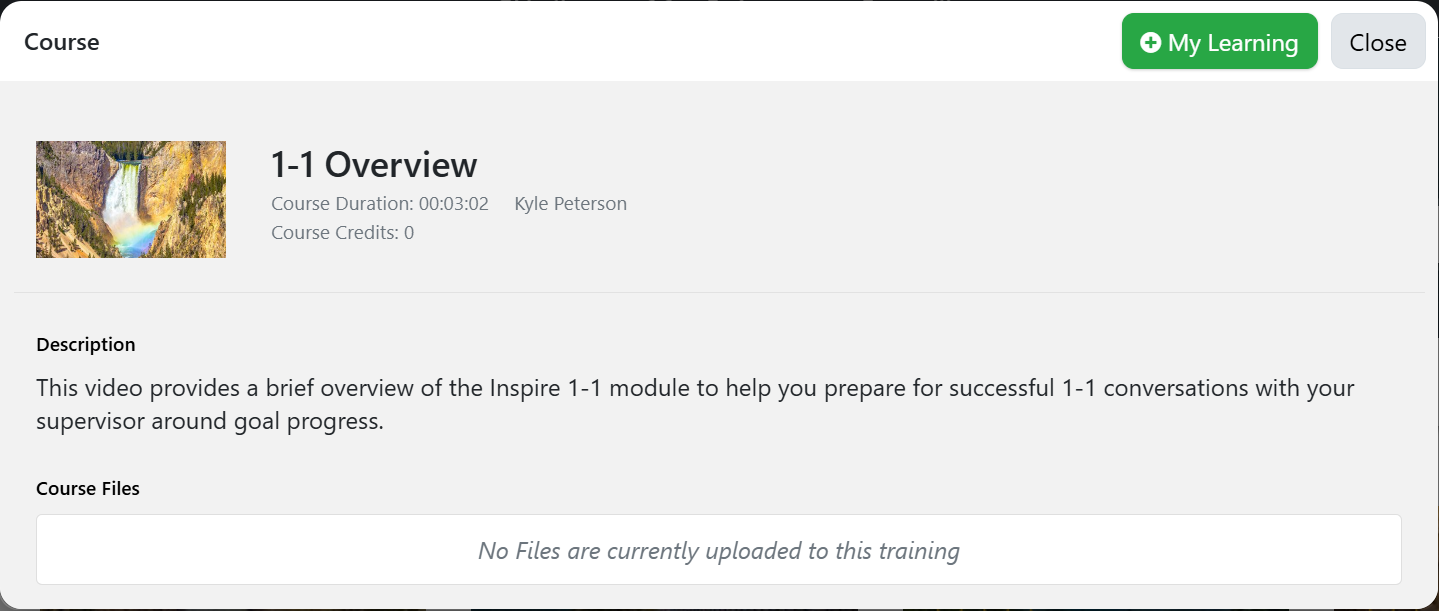Click the 00:03:02 duration value
This screenshot has height=611, width=1439.
[454, 204]
